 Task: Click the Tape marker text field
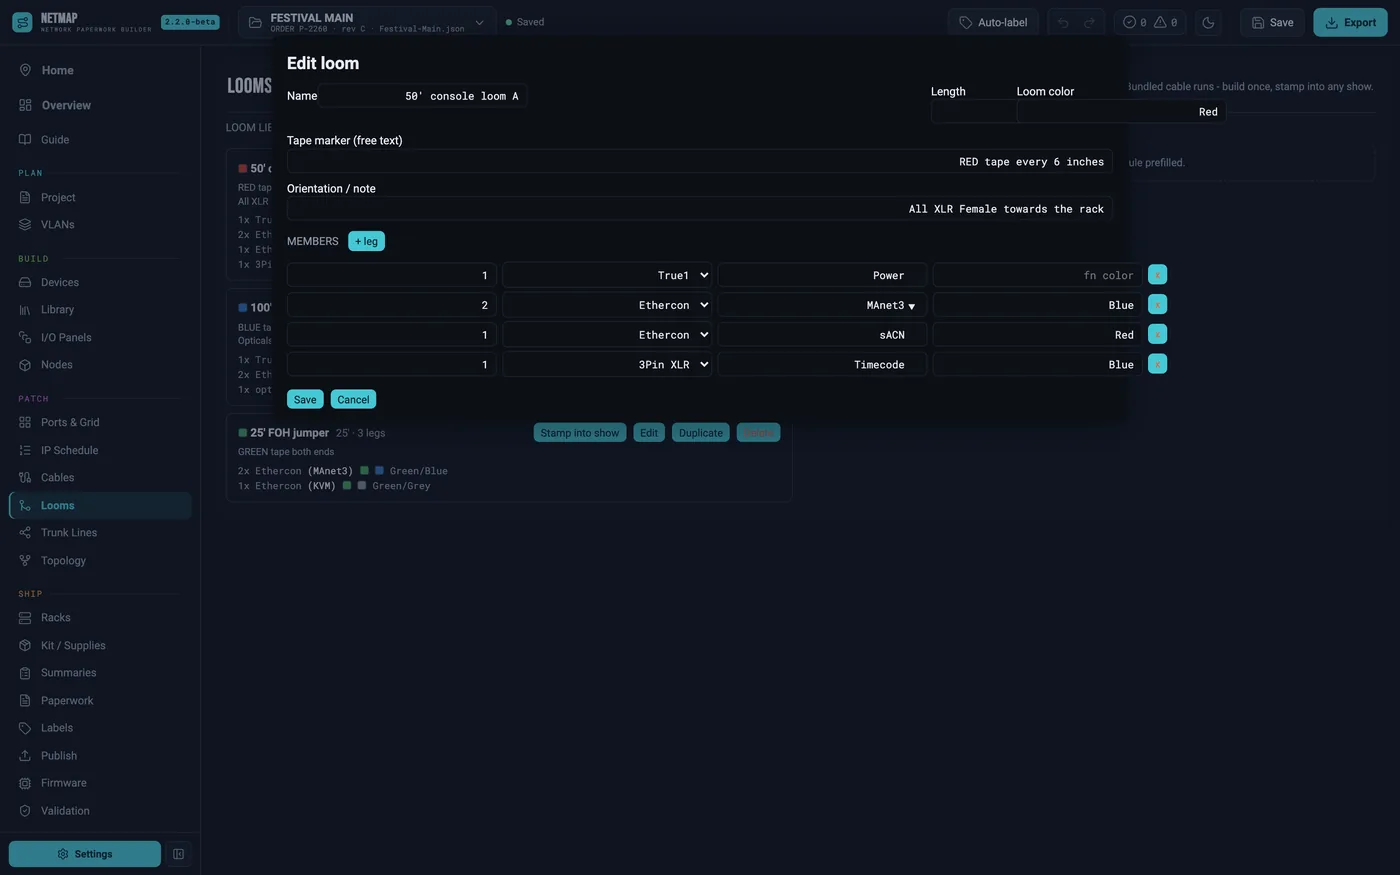[x=700, y=161]
